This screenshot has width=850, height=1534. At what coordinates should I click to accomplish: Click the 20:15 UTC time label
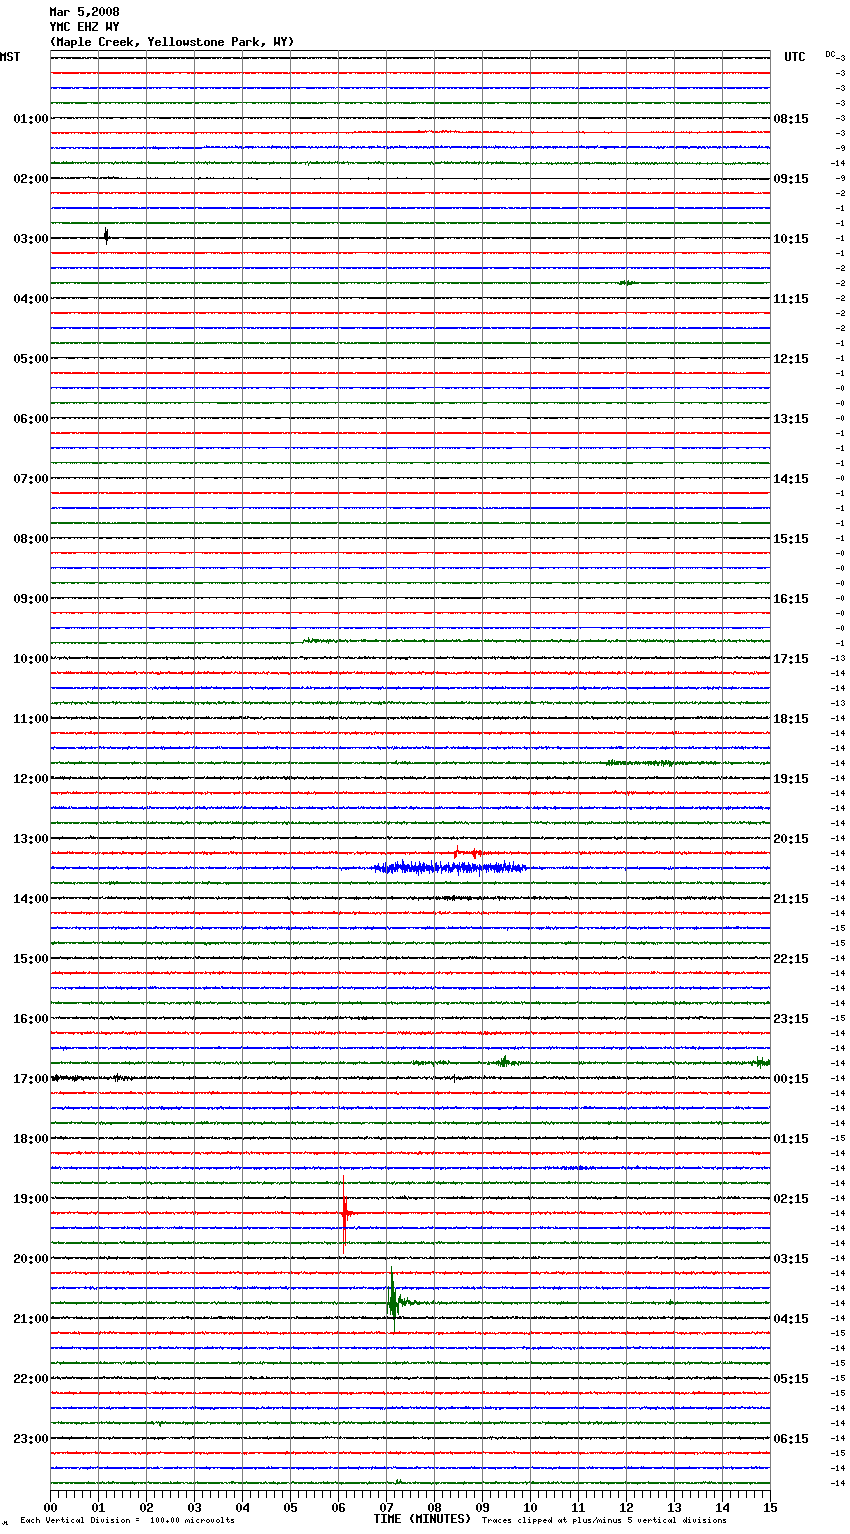pos(791,839)
